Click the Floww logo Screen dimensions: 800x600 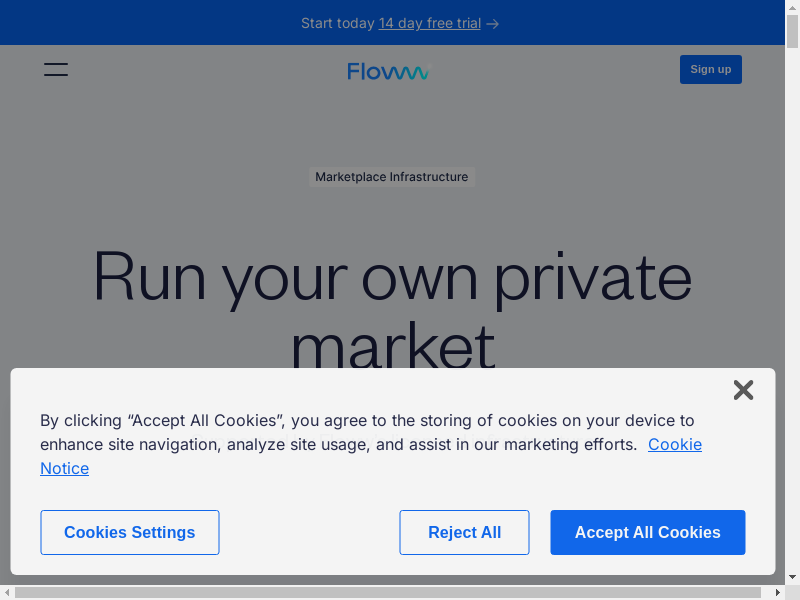pyautogui.click(x=388, y=71)
